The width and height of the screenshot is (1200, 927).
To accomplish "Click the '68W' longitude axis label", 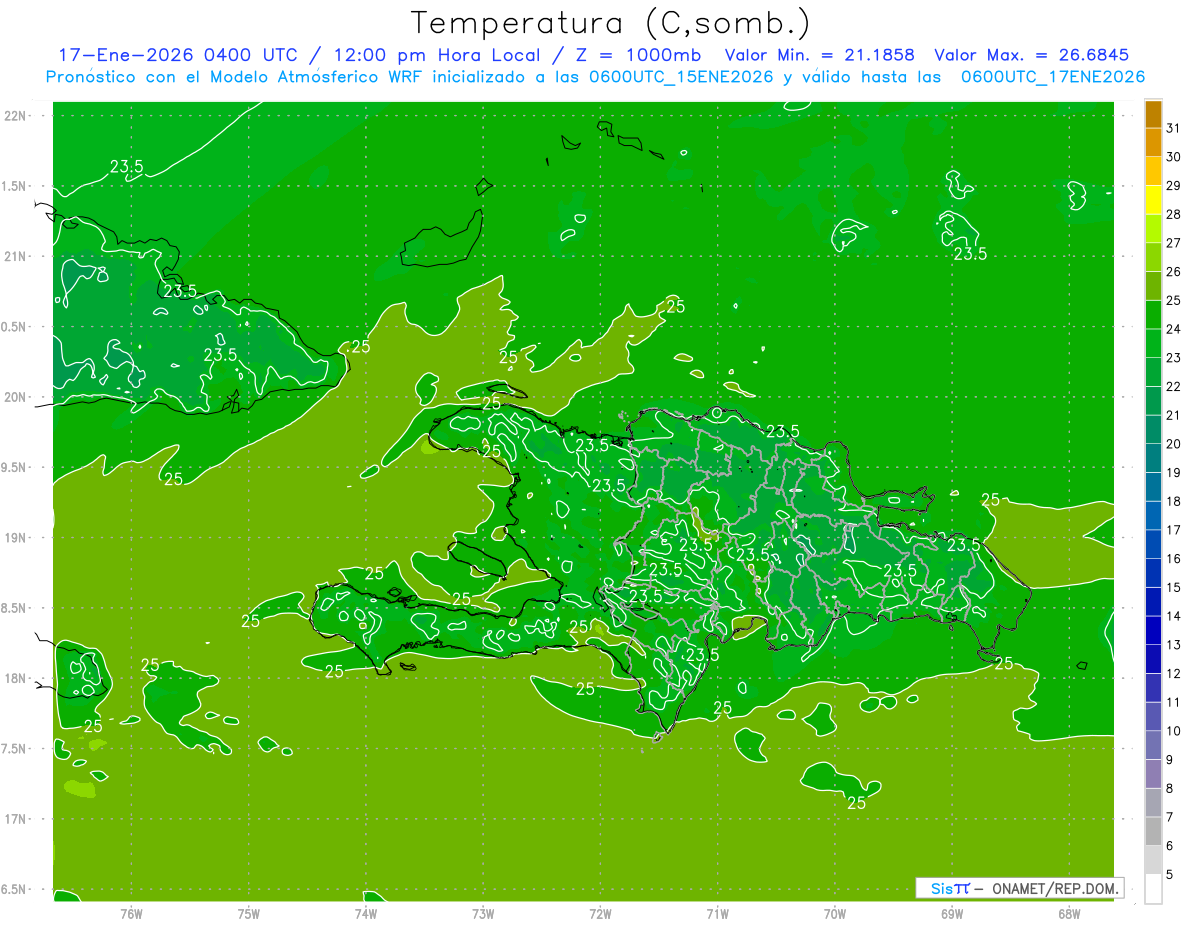I will 1069,914.
